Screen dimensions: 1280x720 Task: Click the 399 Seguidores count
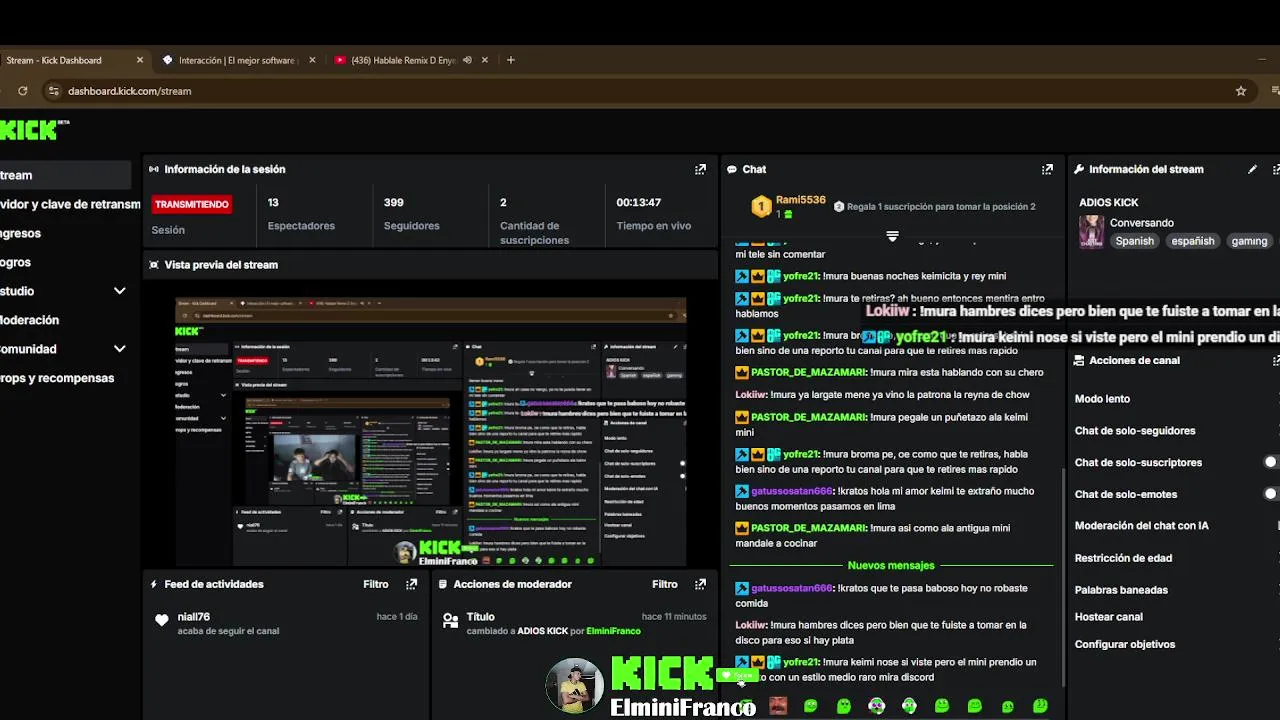point(394,202)
